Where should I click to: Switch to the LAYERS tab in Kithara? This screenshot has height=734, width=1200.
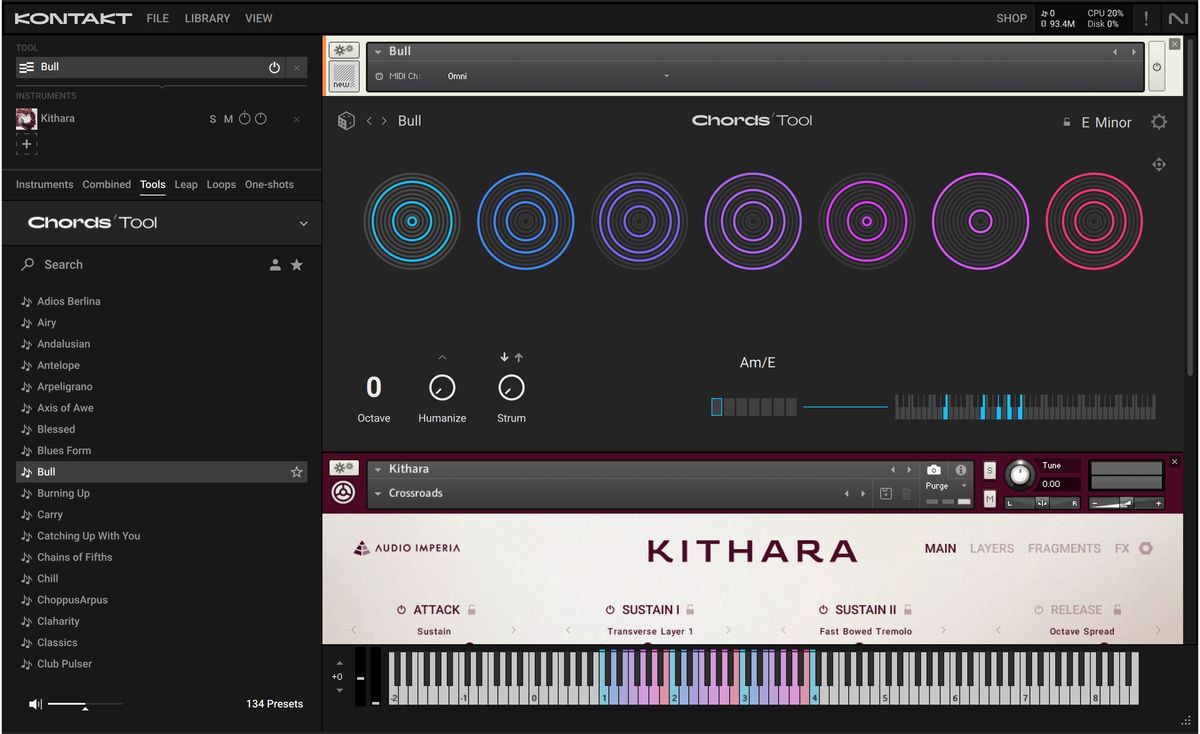(991, 548)
